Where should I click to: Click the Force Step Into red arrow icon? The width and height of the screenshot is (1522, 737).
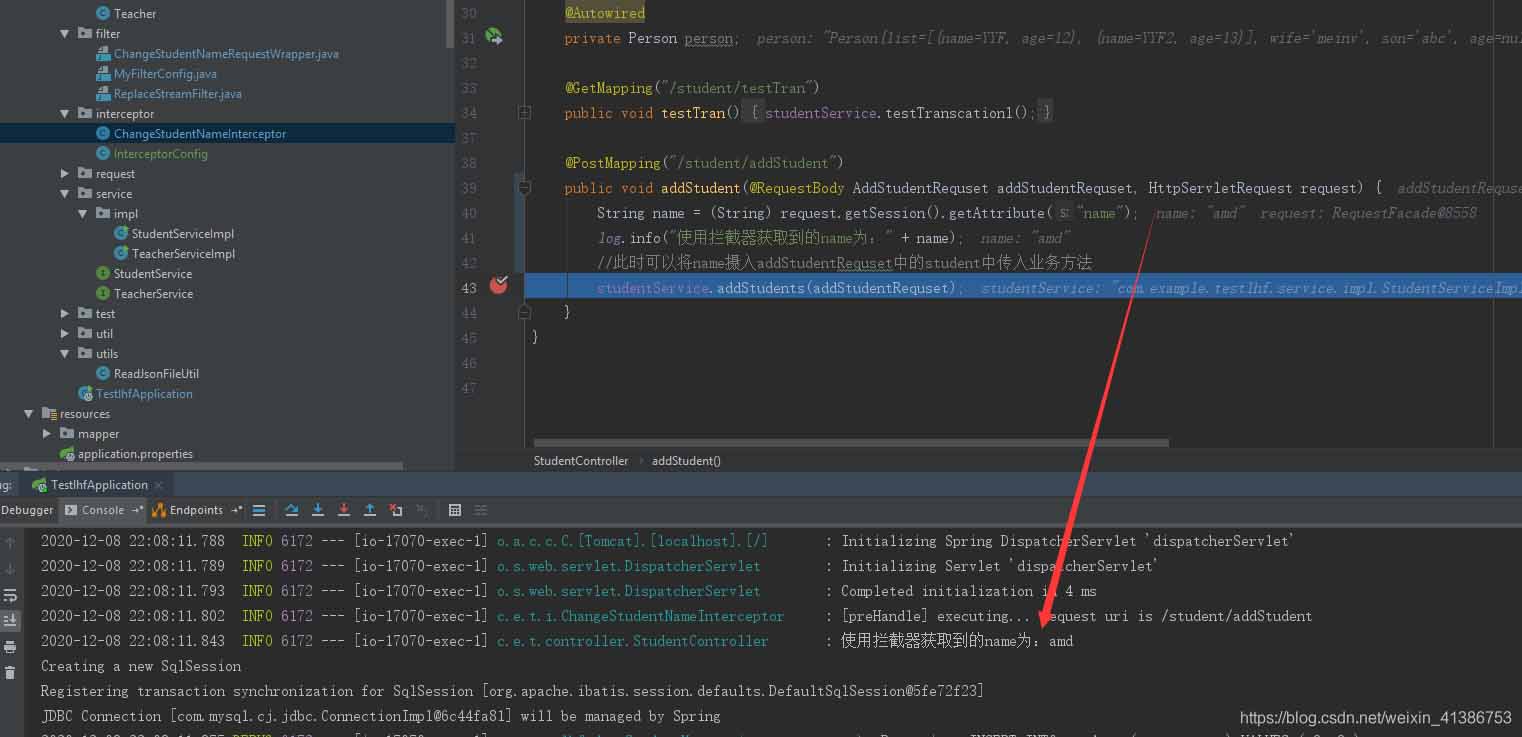click(x=345, y=510)
